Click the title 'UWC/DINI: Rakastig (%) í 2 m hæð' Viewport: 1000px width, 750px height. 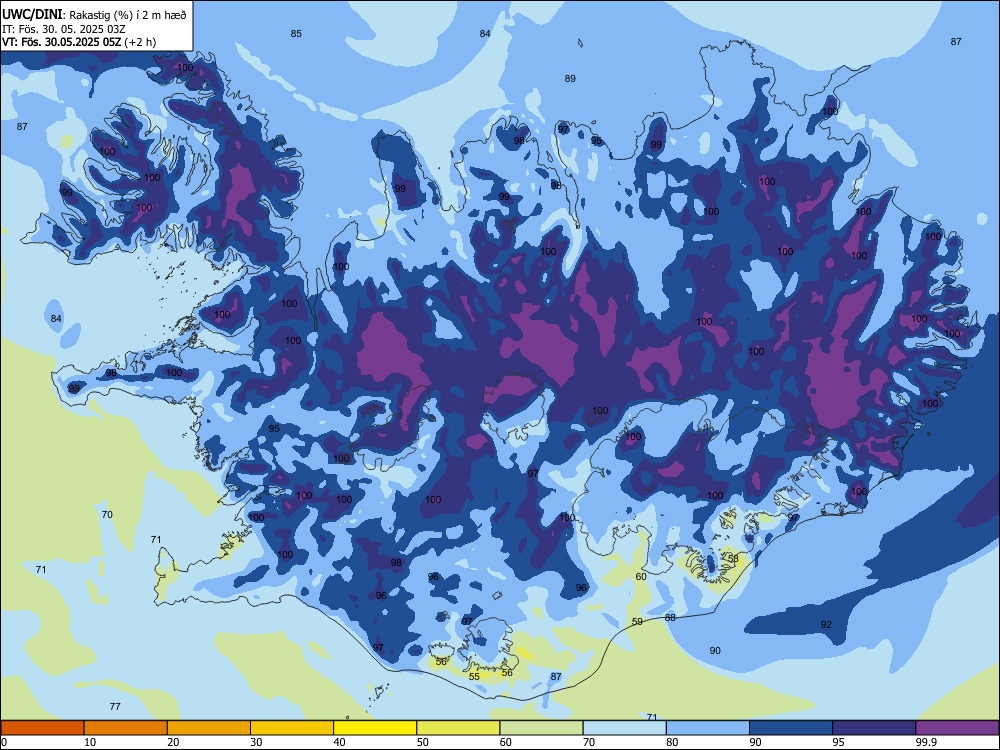click(x=94, y=15)
